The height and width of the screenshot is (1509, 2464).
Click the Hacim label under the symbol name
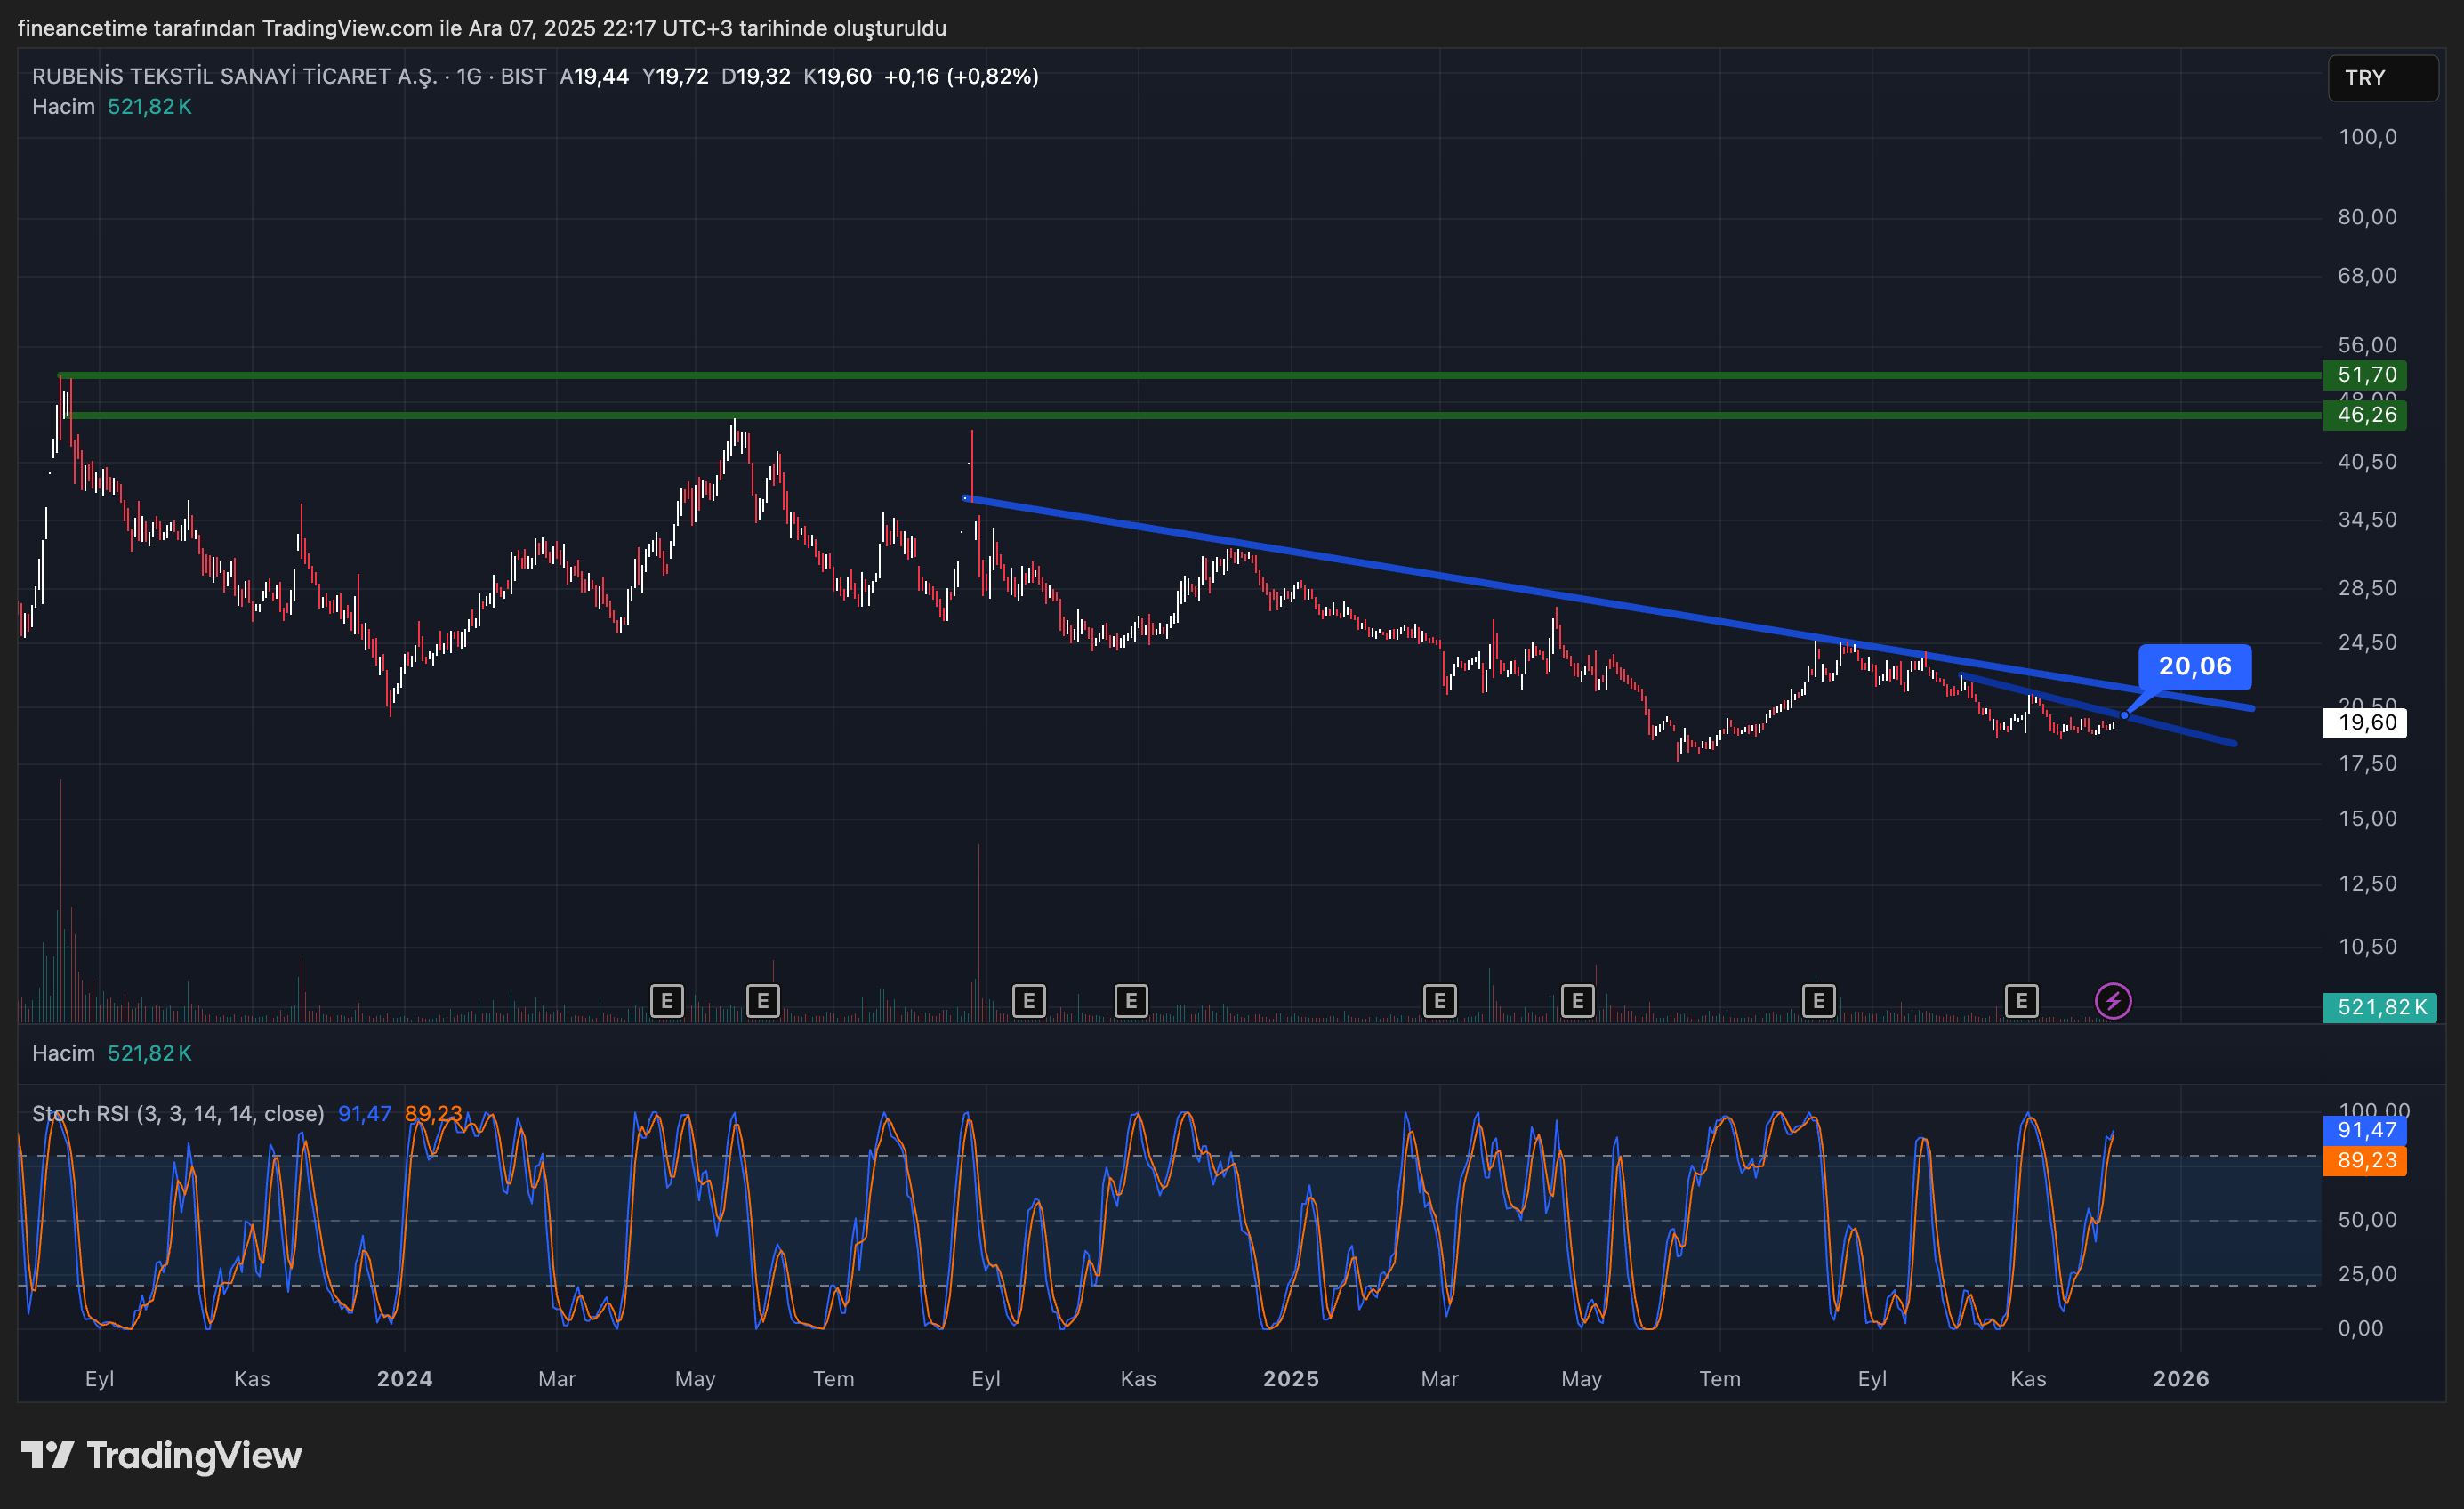click(x=63, y=107)
